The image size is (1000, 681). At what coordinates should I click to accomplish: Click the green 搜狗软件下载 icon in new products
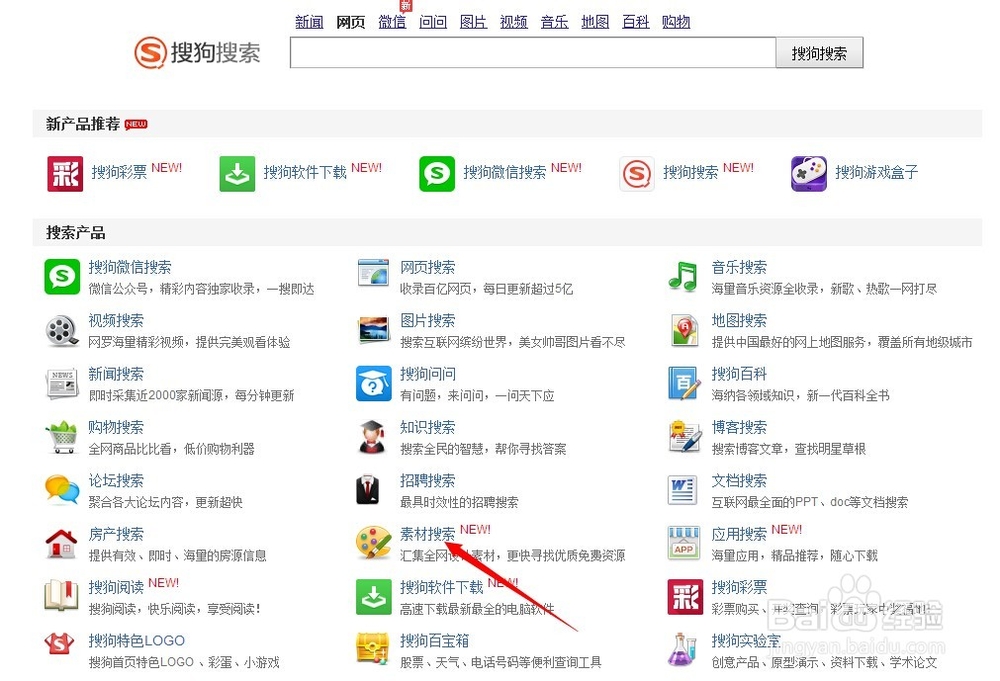pos(237,173)
